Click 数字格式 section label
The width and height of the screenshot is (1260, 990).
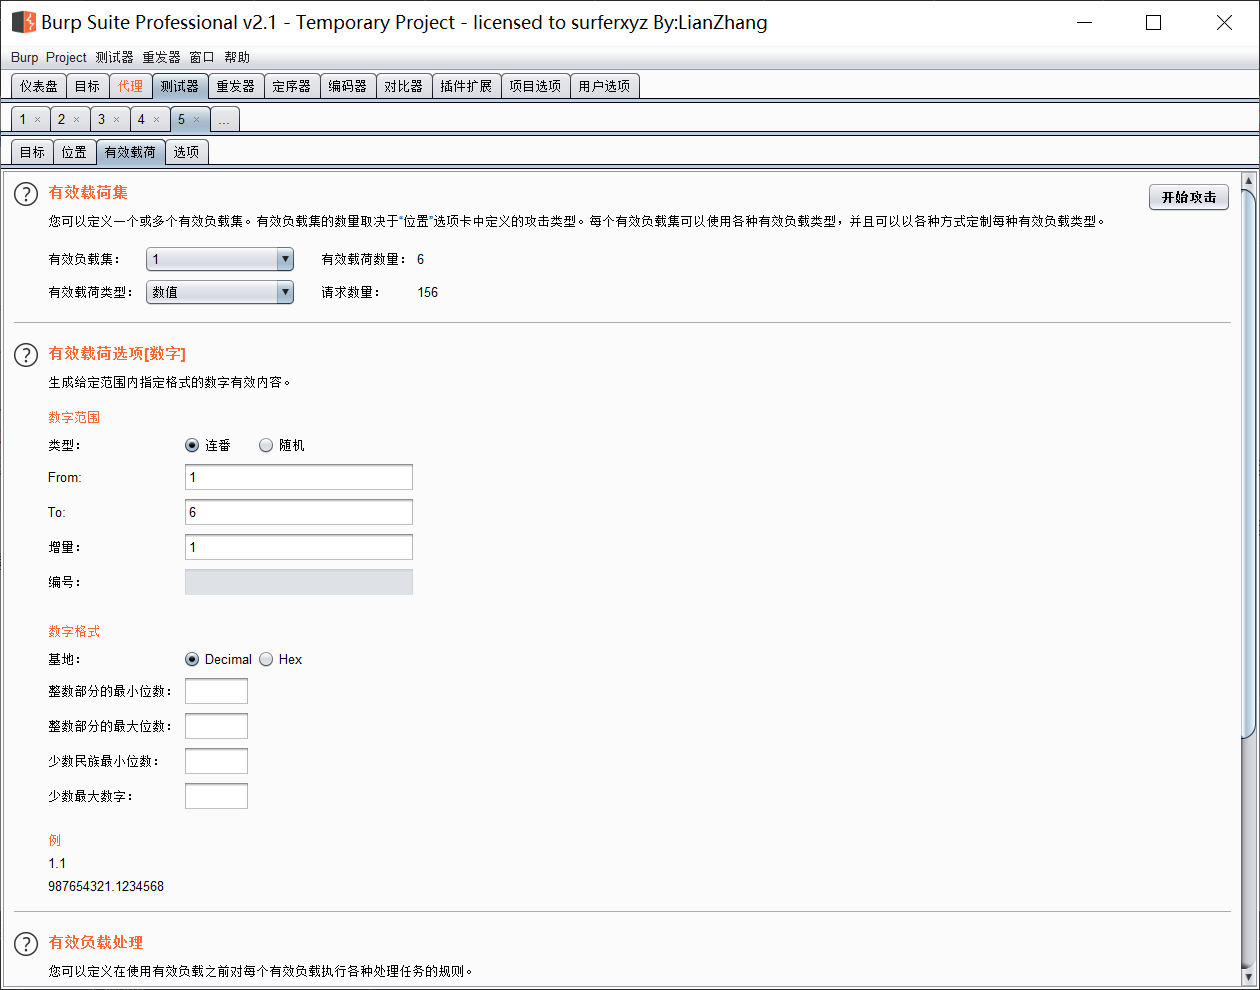(x=74, y=631)
